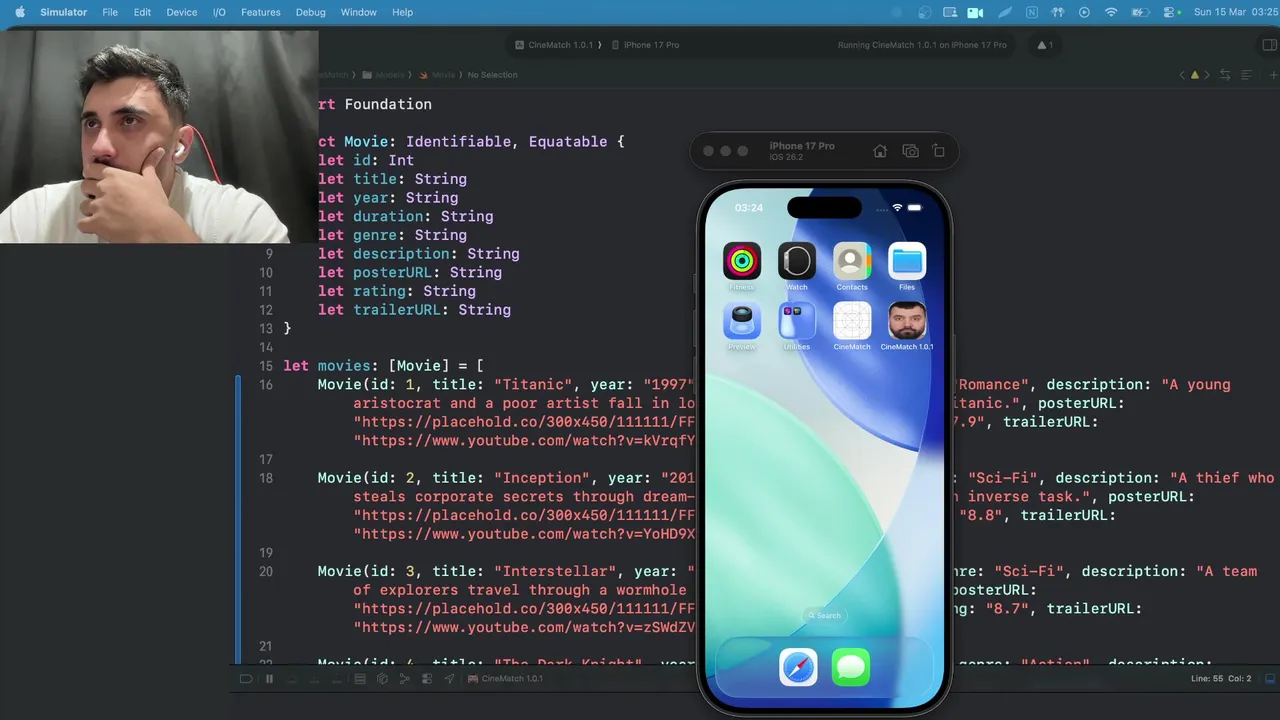Hide the debug area with the left icon
Screen dimensions: 1280x720
point(245,679)
